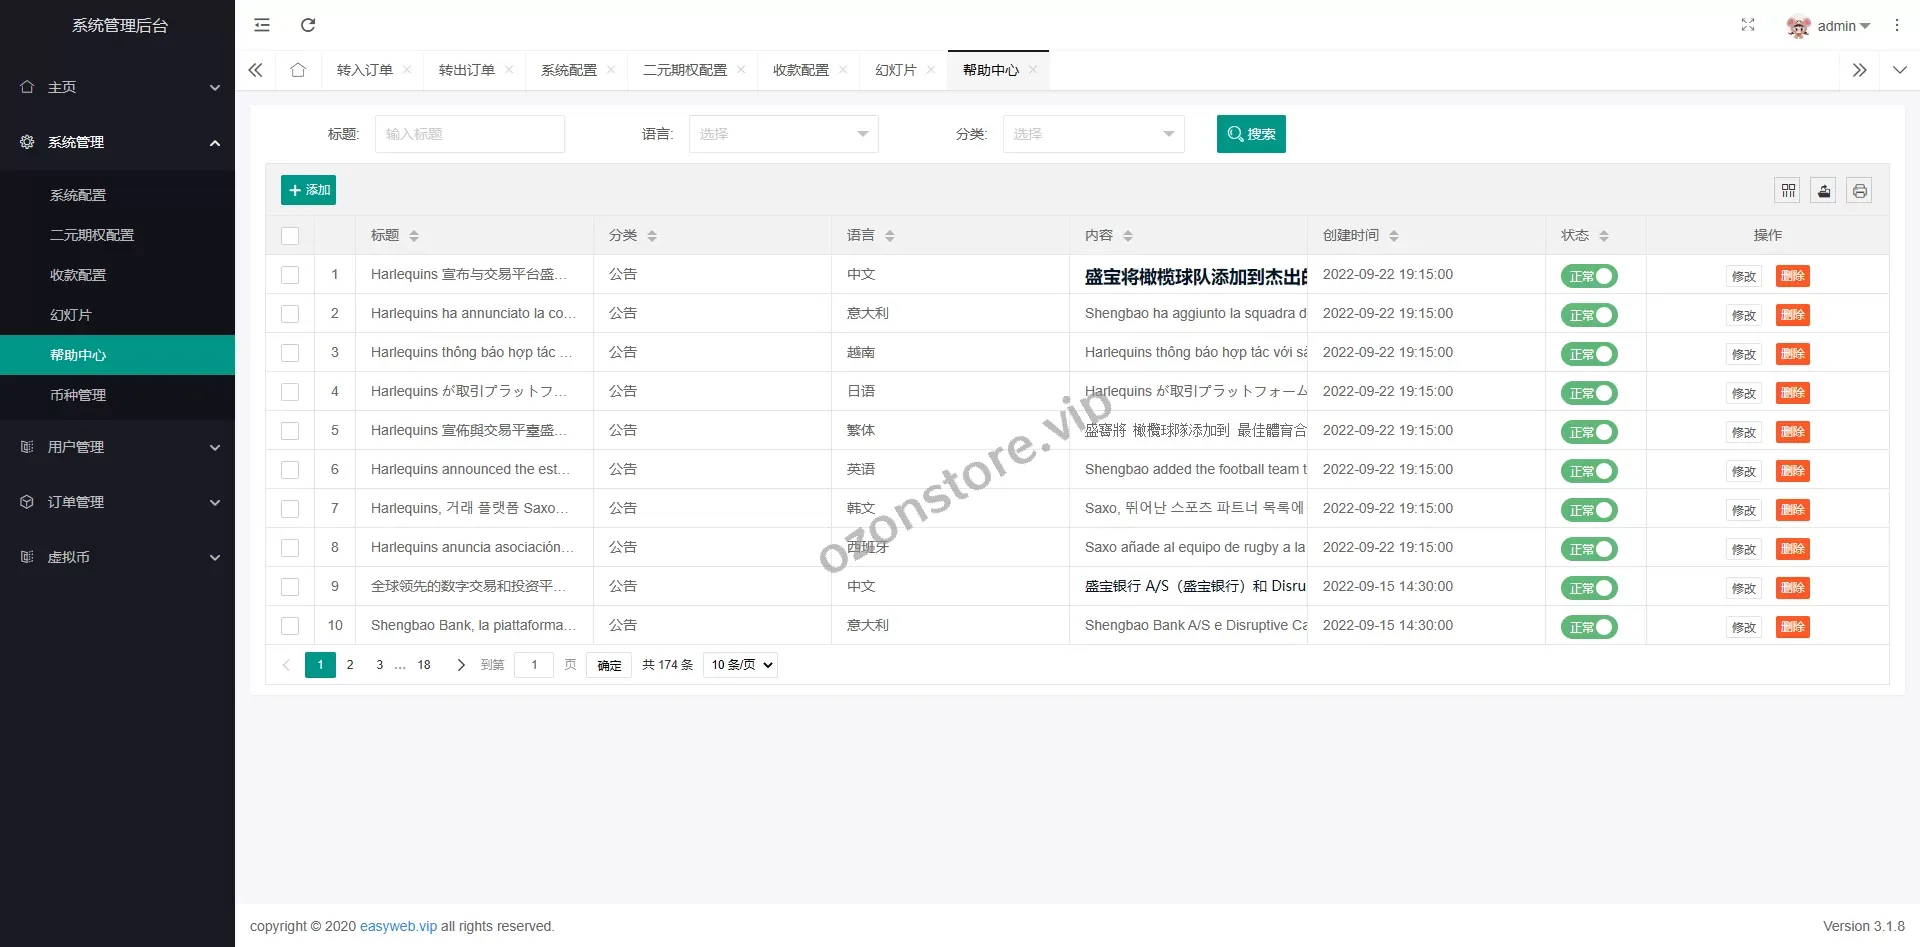The width and height of the screenshot is (1920, 947).
Task: Enter fullscreen mode via top-right icon
Action: coord(1747,25)
